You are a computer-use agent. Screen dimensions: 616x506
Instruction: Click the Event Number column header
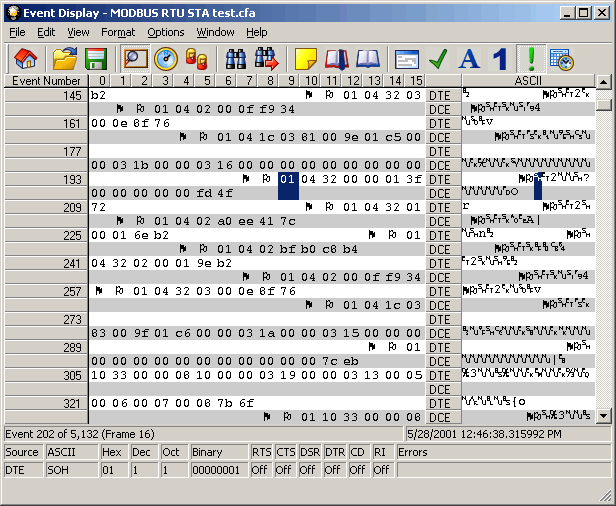pos(45,80)
